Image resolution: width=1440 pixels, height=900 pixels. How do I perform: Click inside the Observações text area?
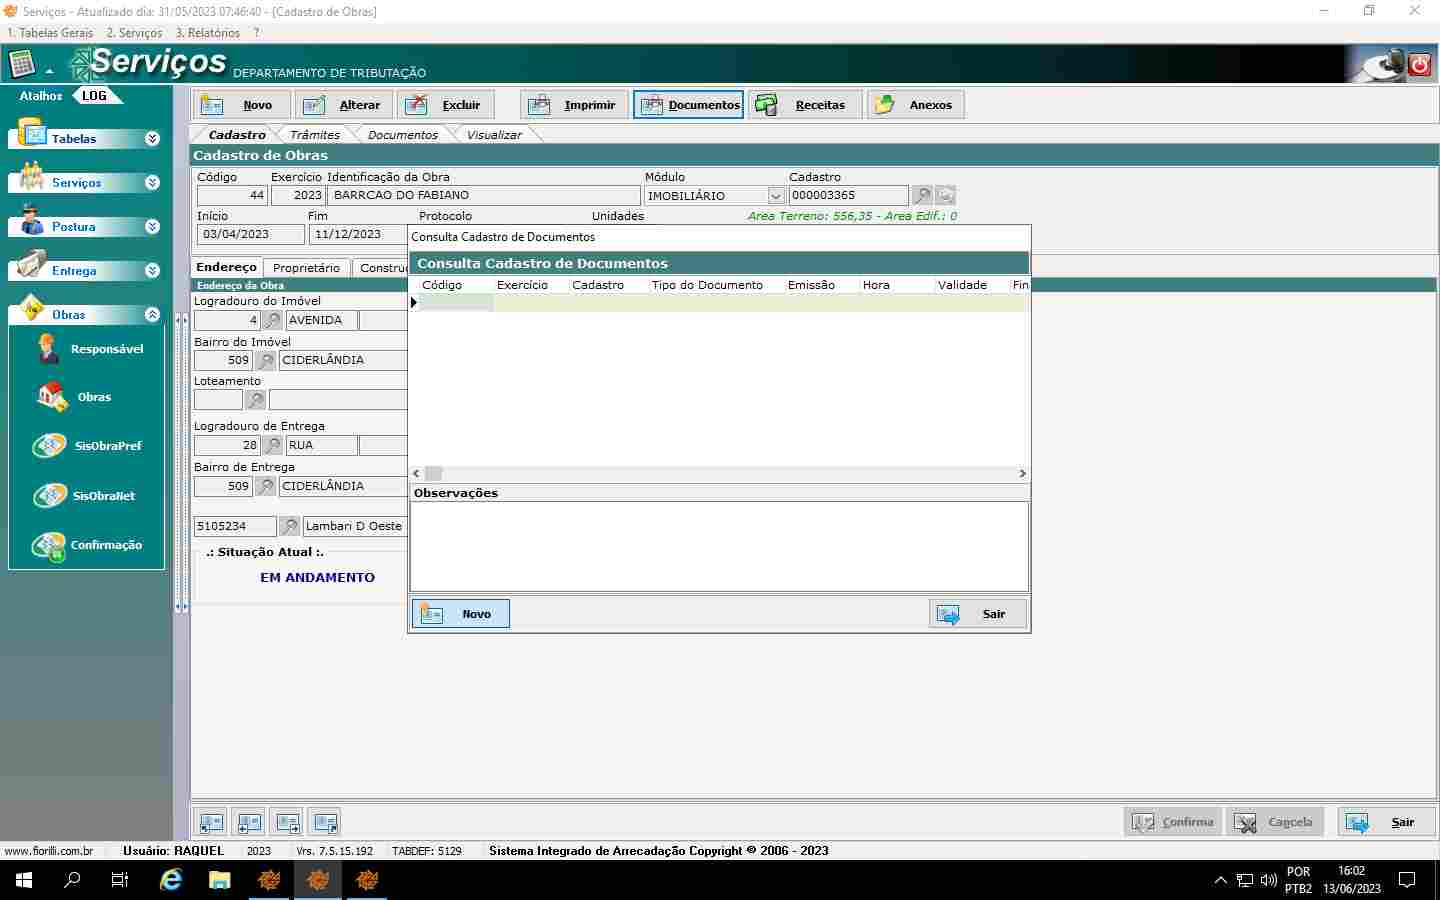(718, 546)
